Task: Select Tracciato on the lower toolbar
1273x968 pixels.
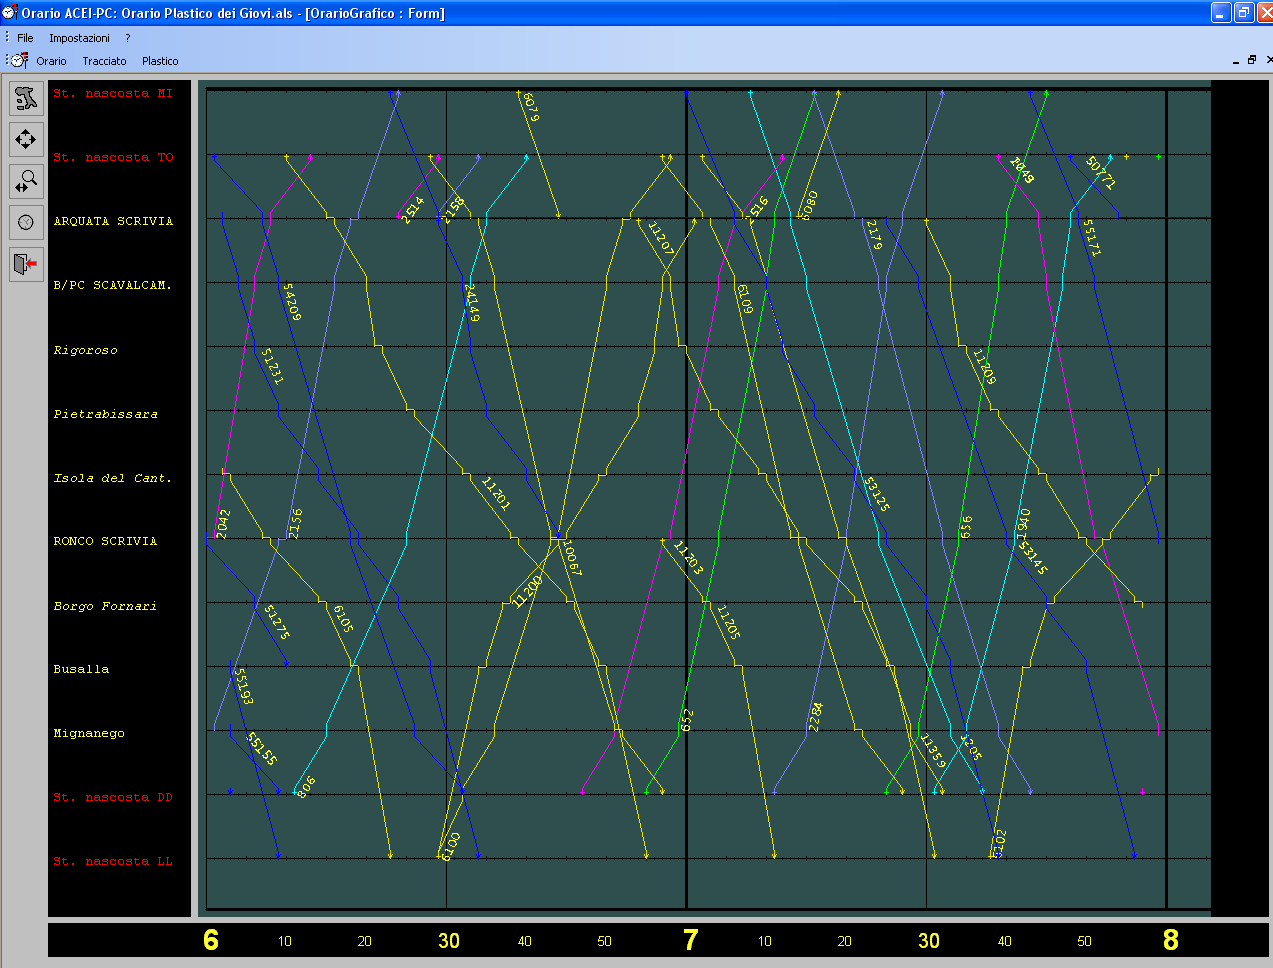Action: (104, 61)
